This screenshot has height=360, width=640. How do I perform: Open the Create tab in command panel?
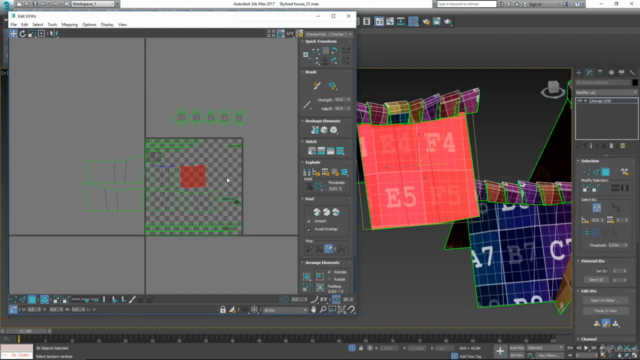(x=579, y=73)
